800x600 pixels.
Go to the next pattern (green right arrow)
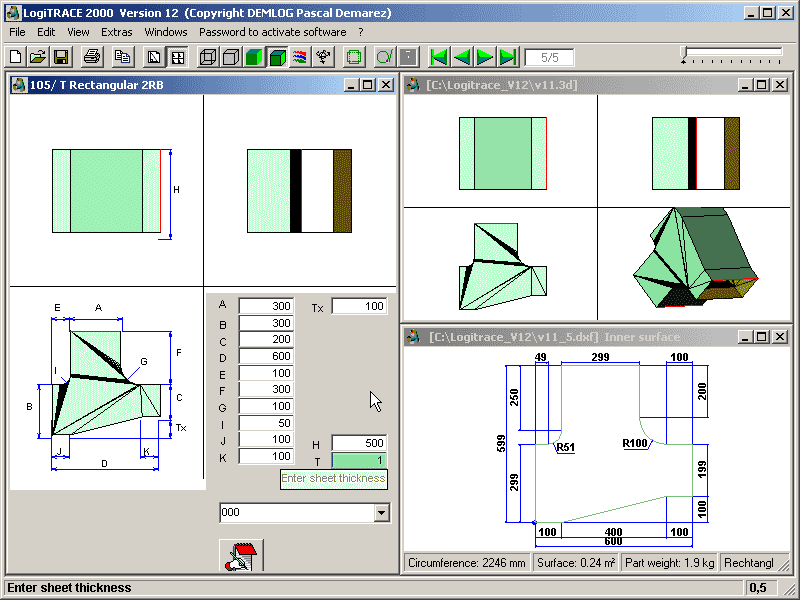[485, 57]
